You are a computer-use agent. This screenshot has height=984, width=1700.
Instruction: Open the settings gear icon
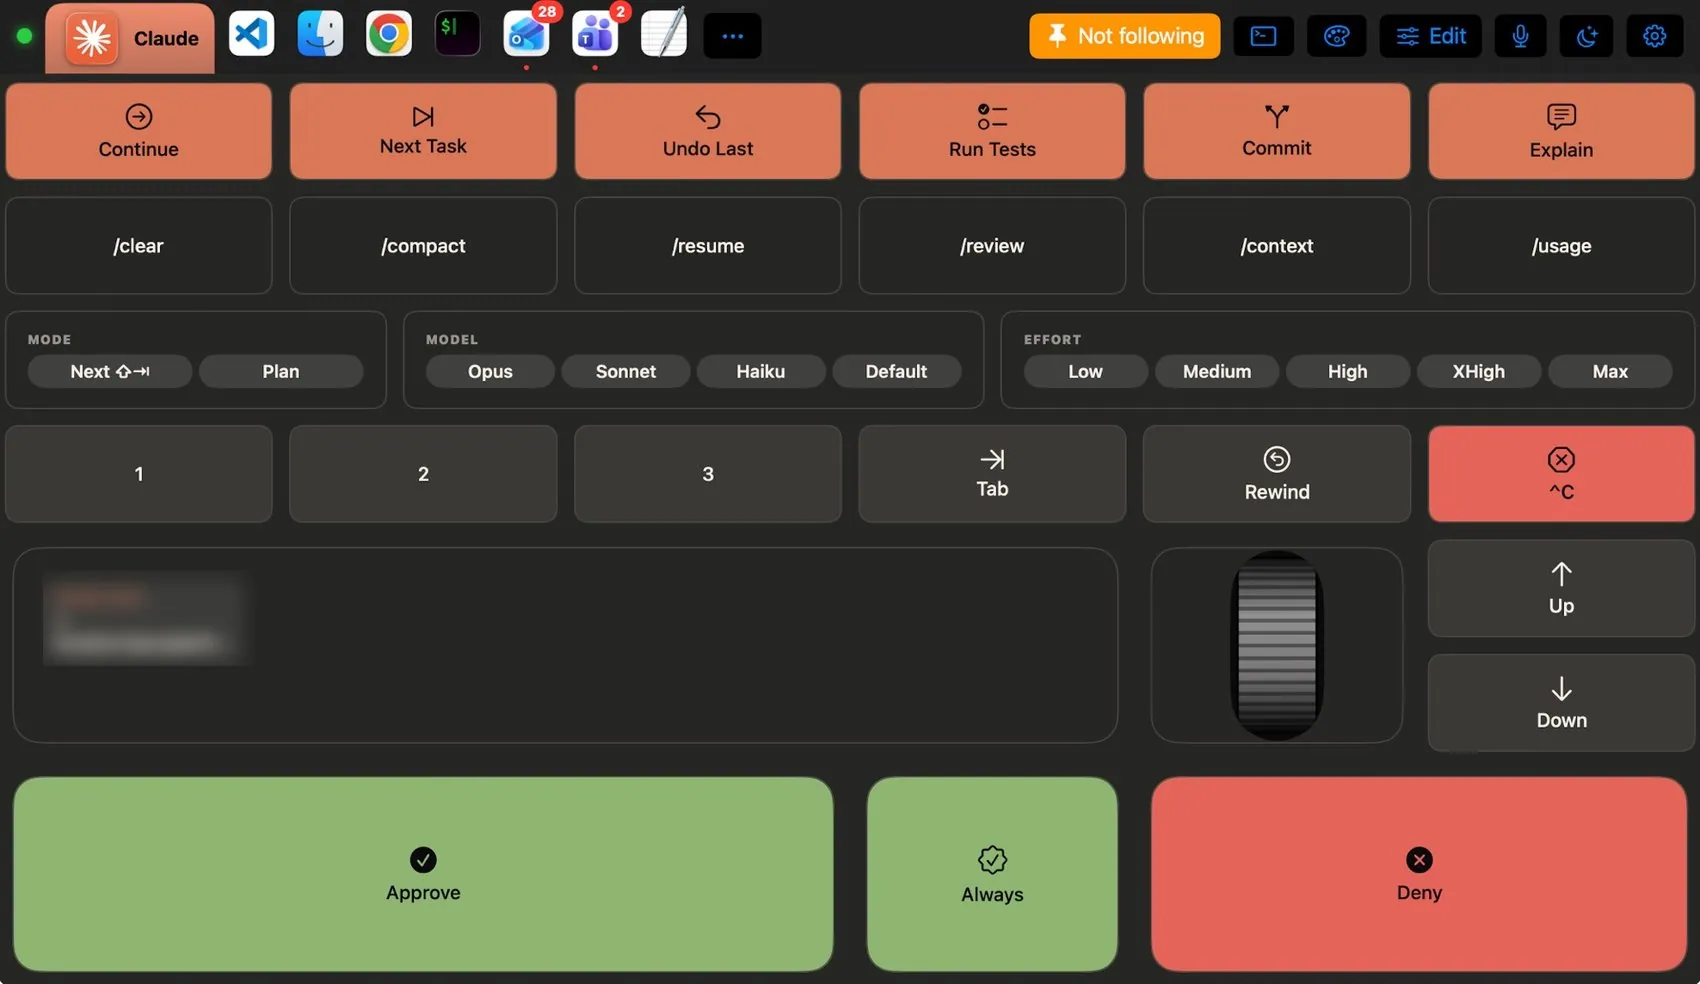[x=1655, y=36]
